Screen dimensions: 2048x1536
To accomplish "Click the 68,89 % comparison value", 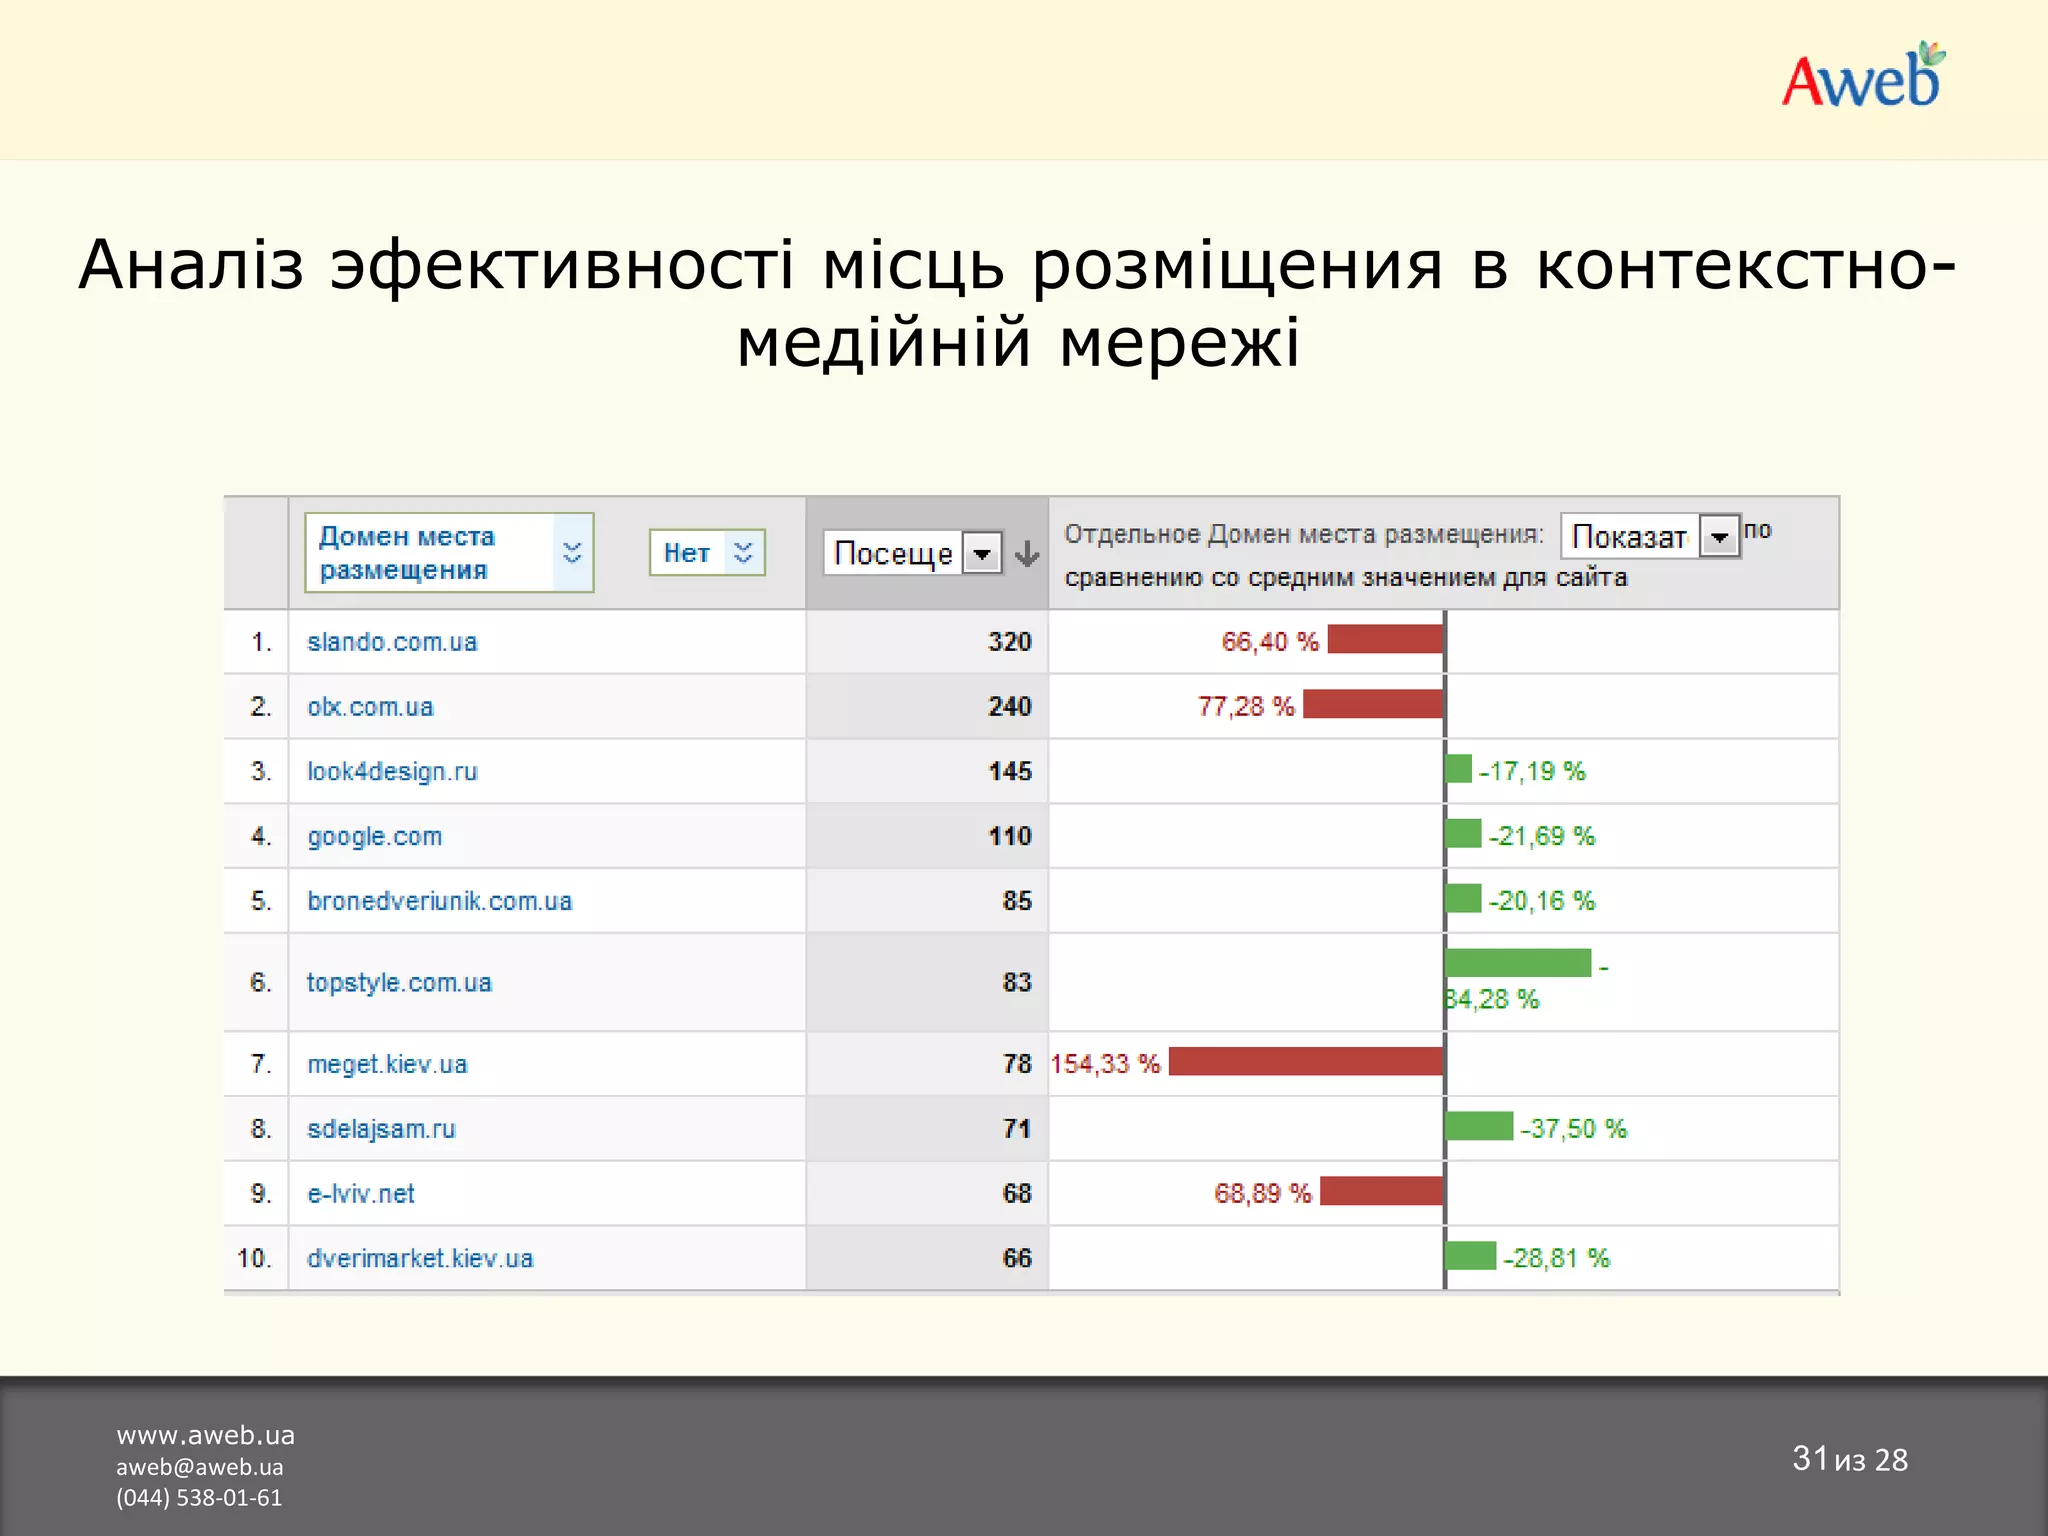I will [1263, 1194].
